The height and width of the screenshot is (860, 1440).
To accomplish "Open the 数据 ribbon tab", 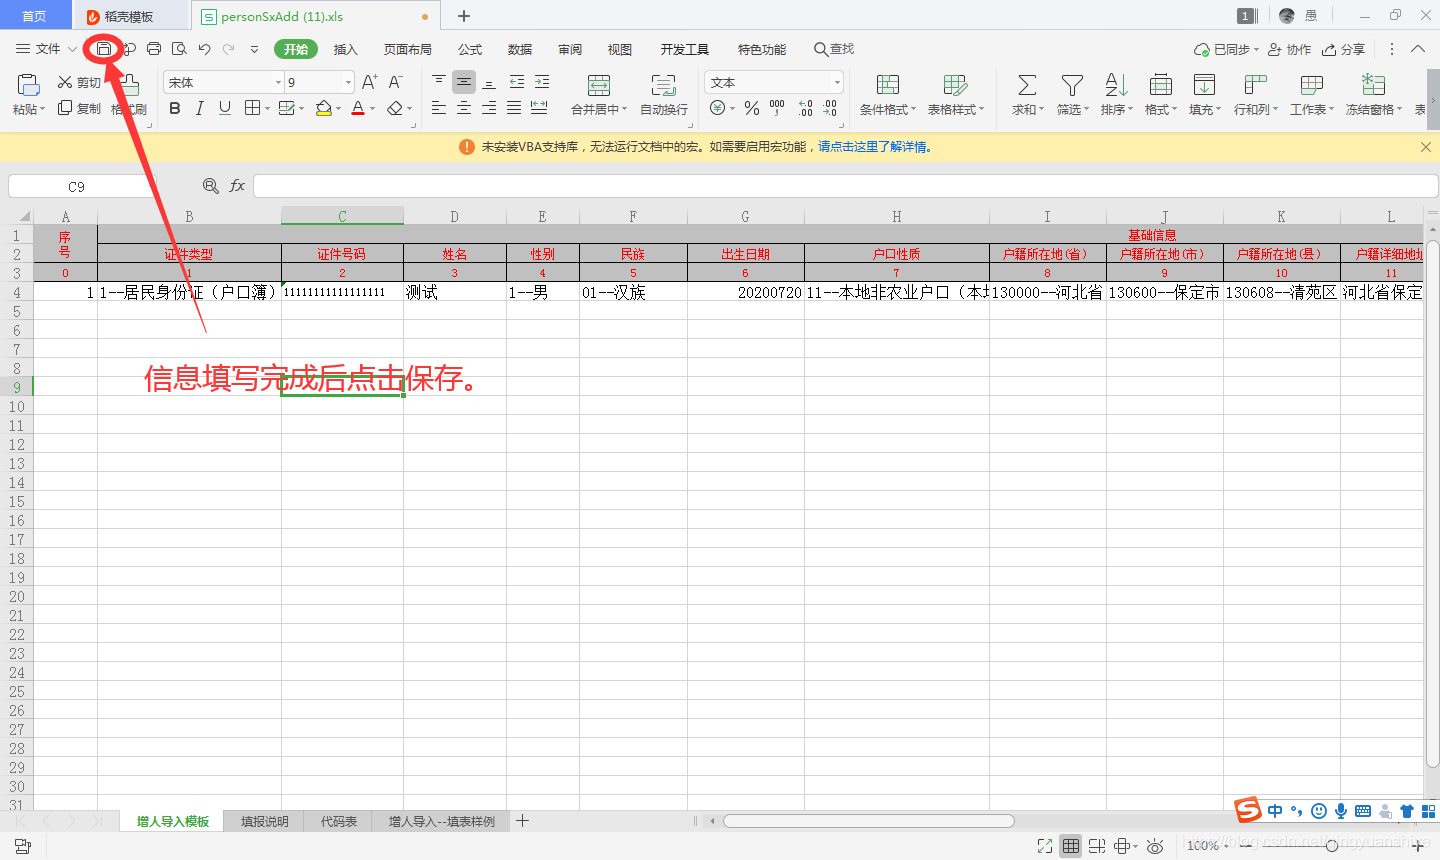I will (520, 49).
